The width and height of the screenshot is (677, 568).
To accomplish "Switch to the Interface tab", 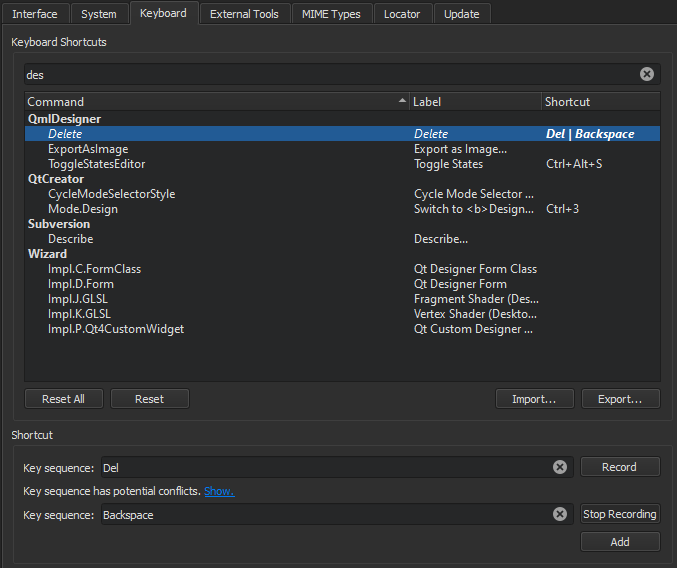I will click(35, 14).
